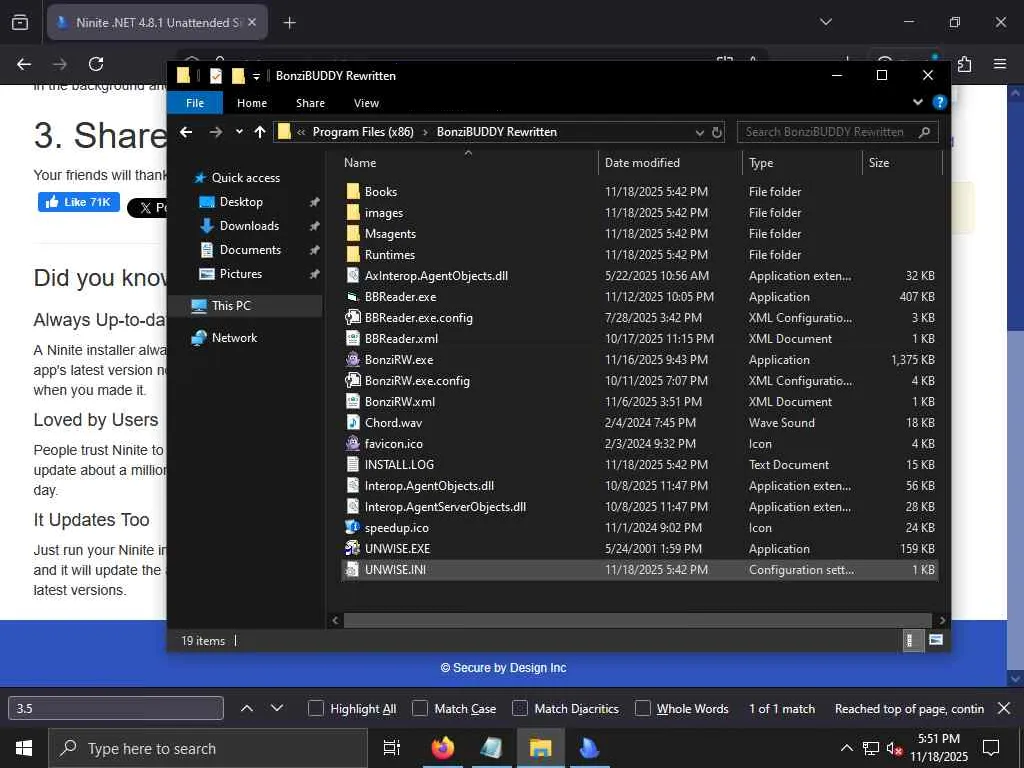Close the Firefox find bar
This screenshot has width=1024, height=768.
coord(1004,708)
